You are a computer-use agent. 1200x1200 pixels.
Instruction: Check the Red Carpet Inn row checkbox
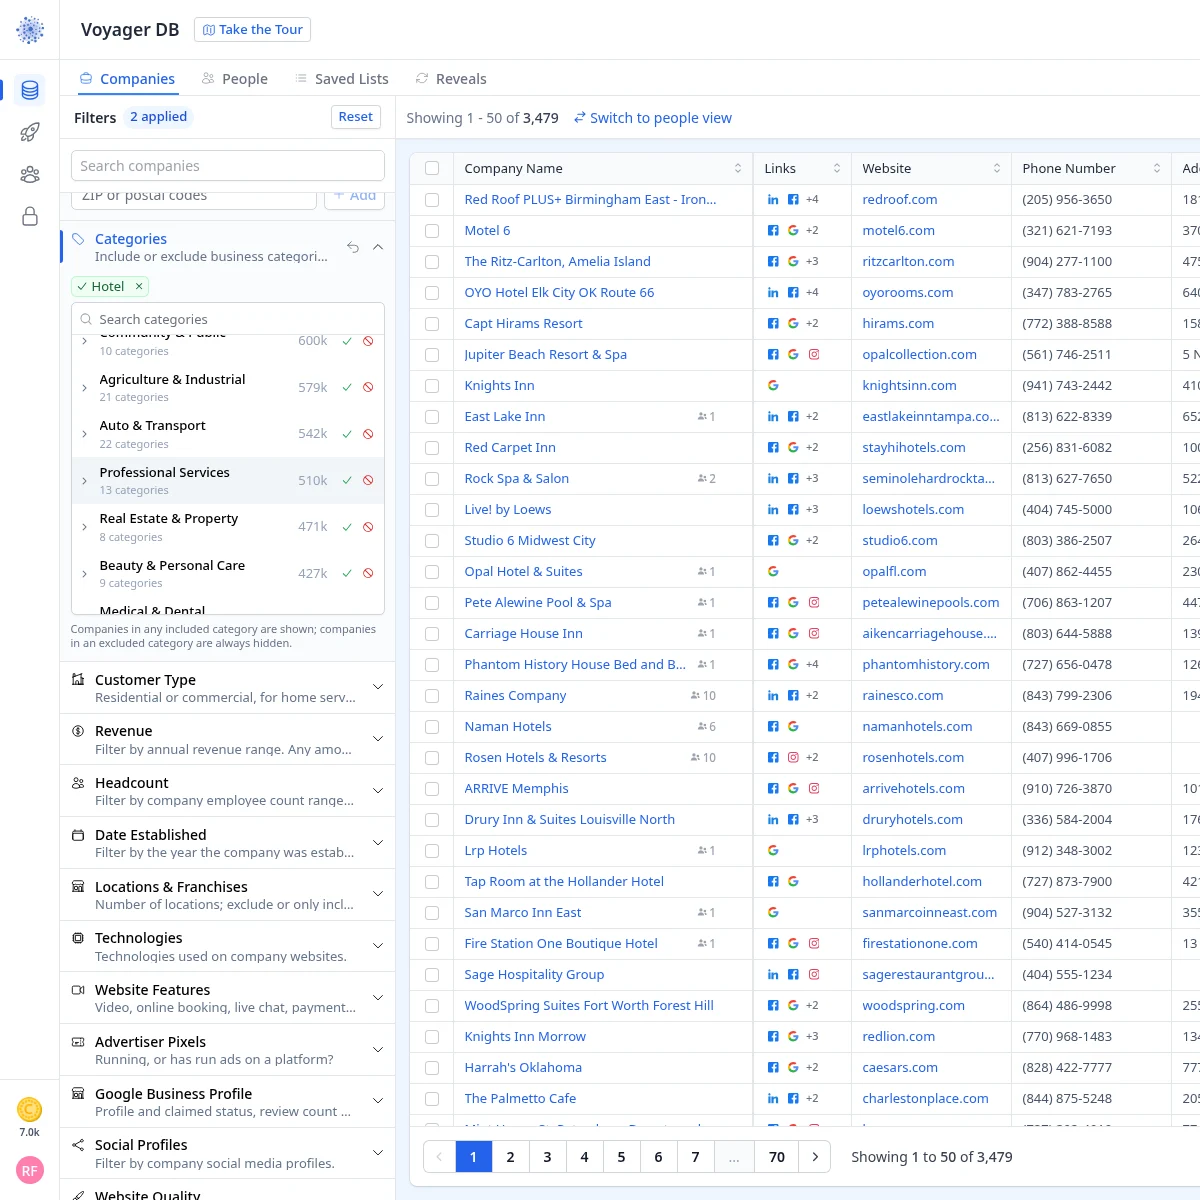point(432,448)
